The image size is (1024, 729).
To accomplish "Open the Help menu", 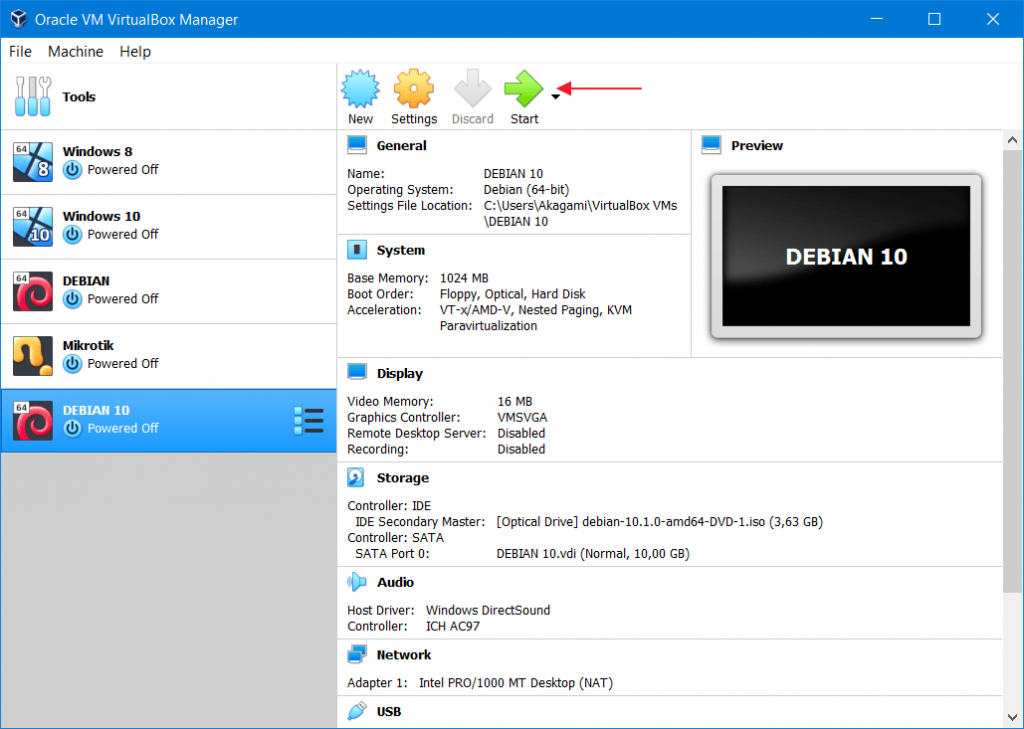I will (135, 51).
